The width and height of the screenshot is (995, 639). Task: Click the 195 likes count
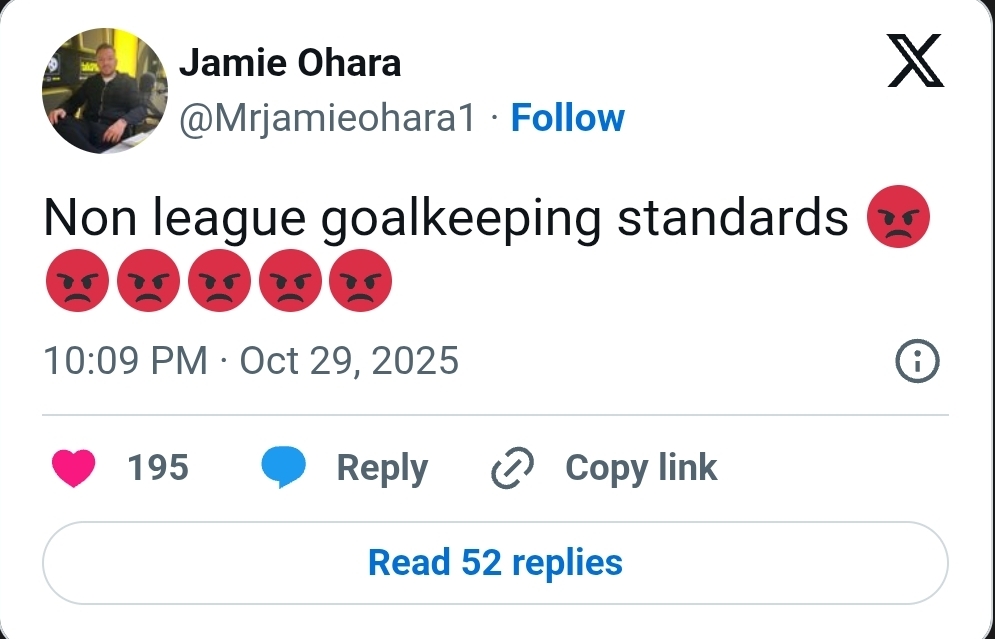(x=158, y=468)
